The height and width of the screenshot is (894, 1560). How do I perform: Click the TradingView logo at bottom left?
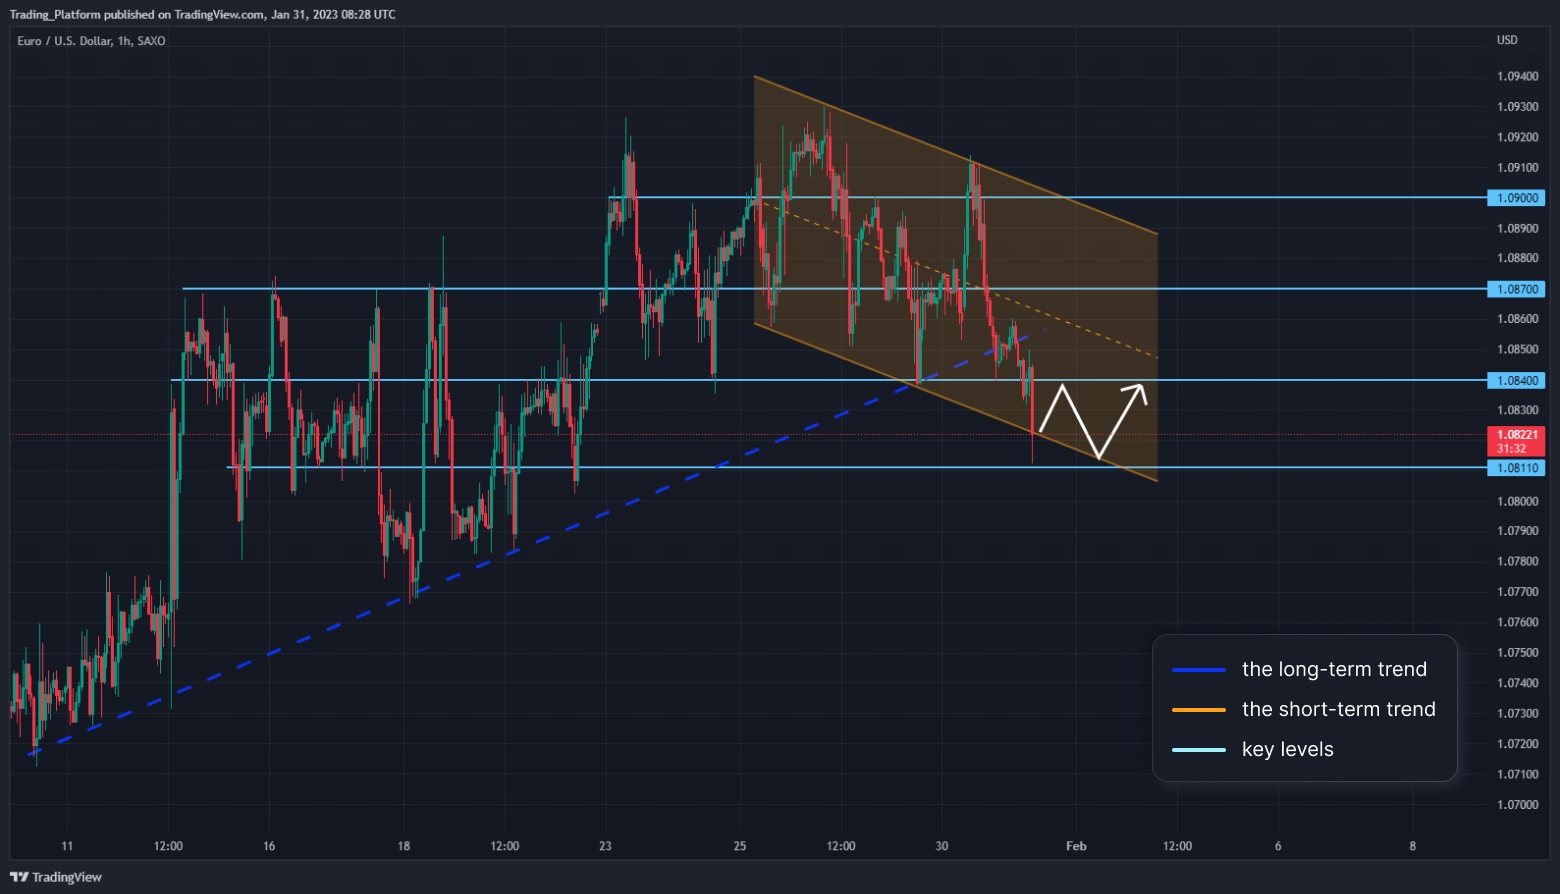56,877
